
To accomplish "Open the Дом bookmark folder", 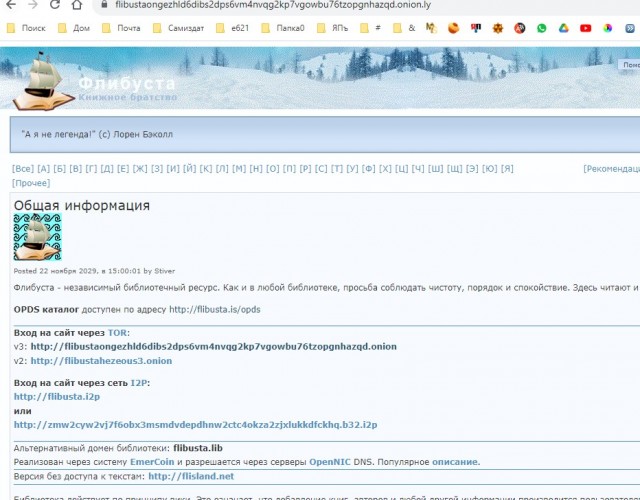I will coord(74,28).
